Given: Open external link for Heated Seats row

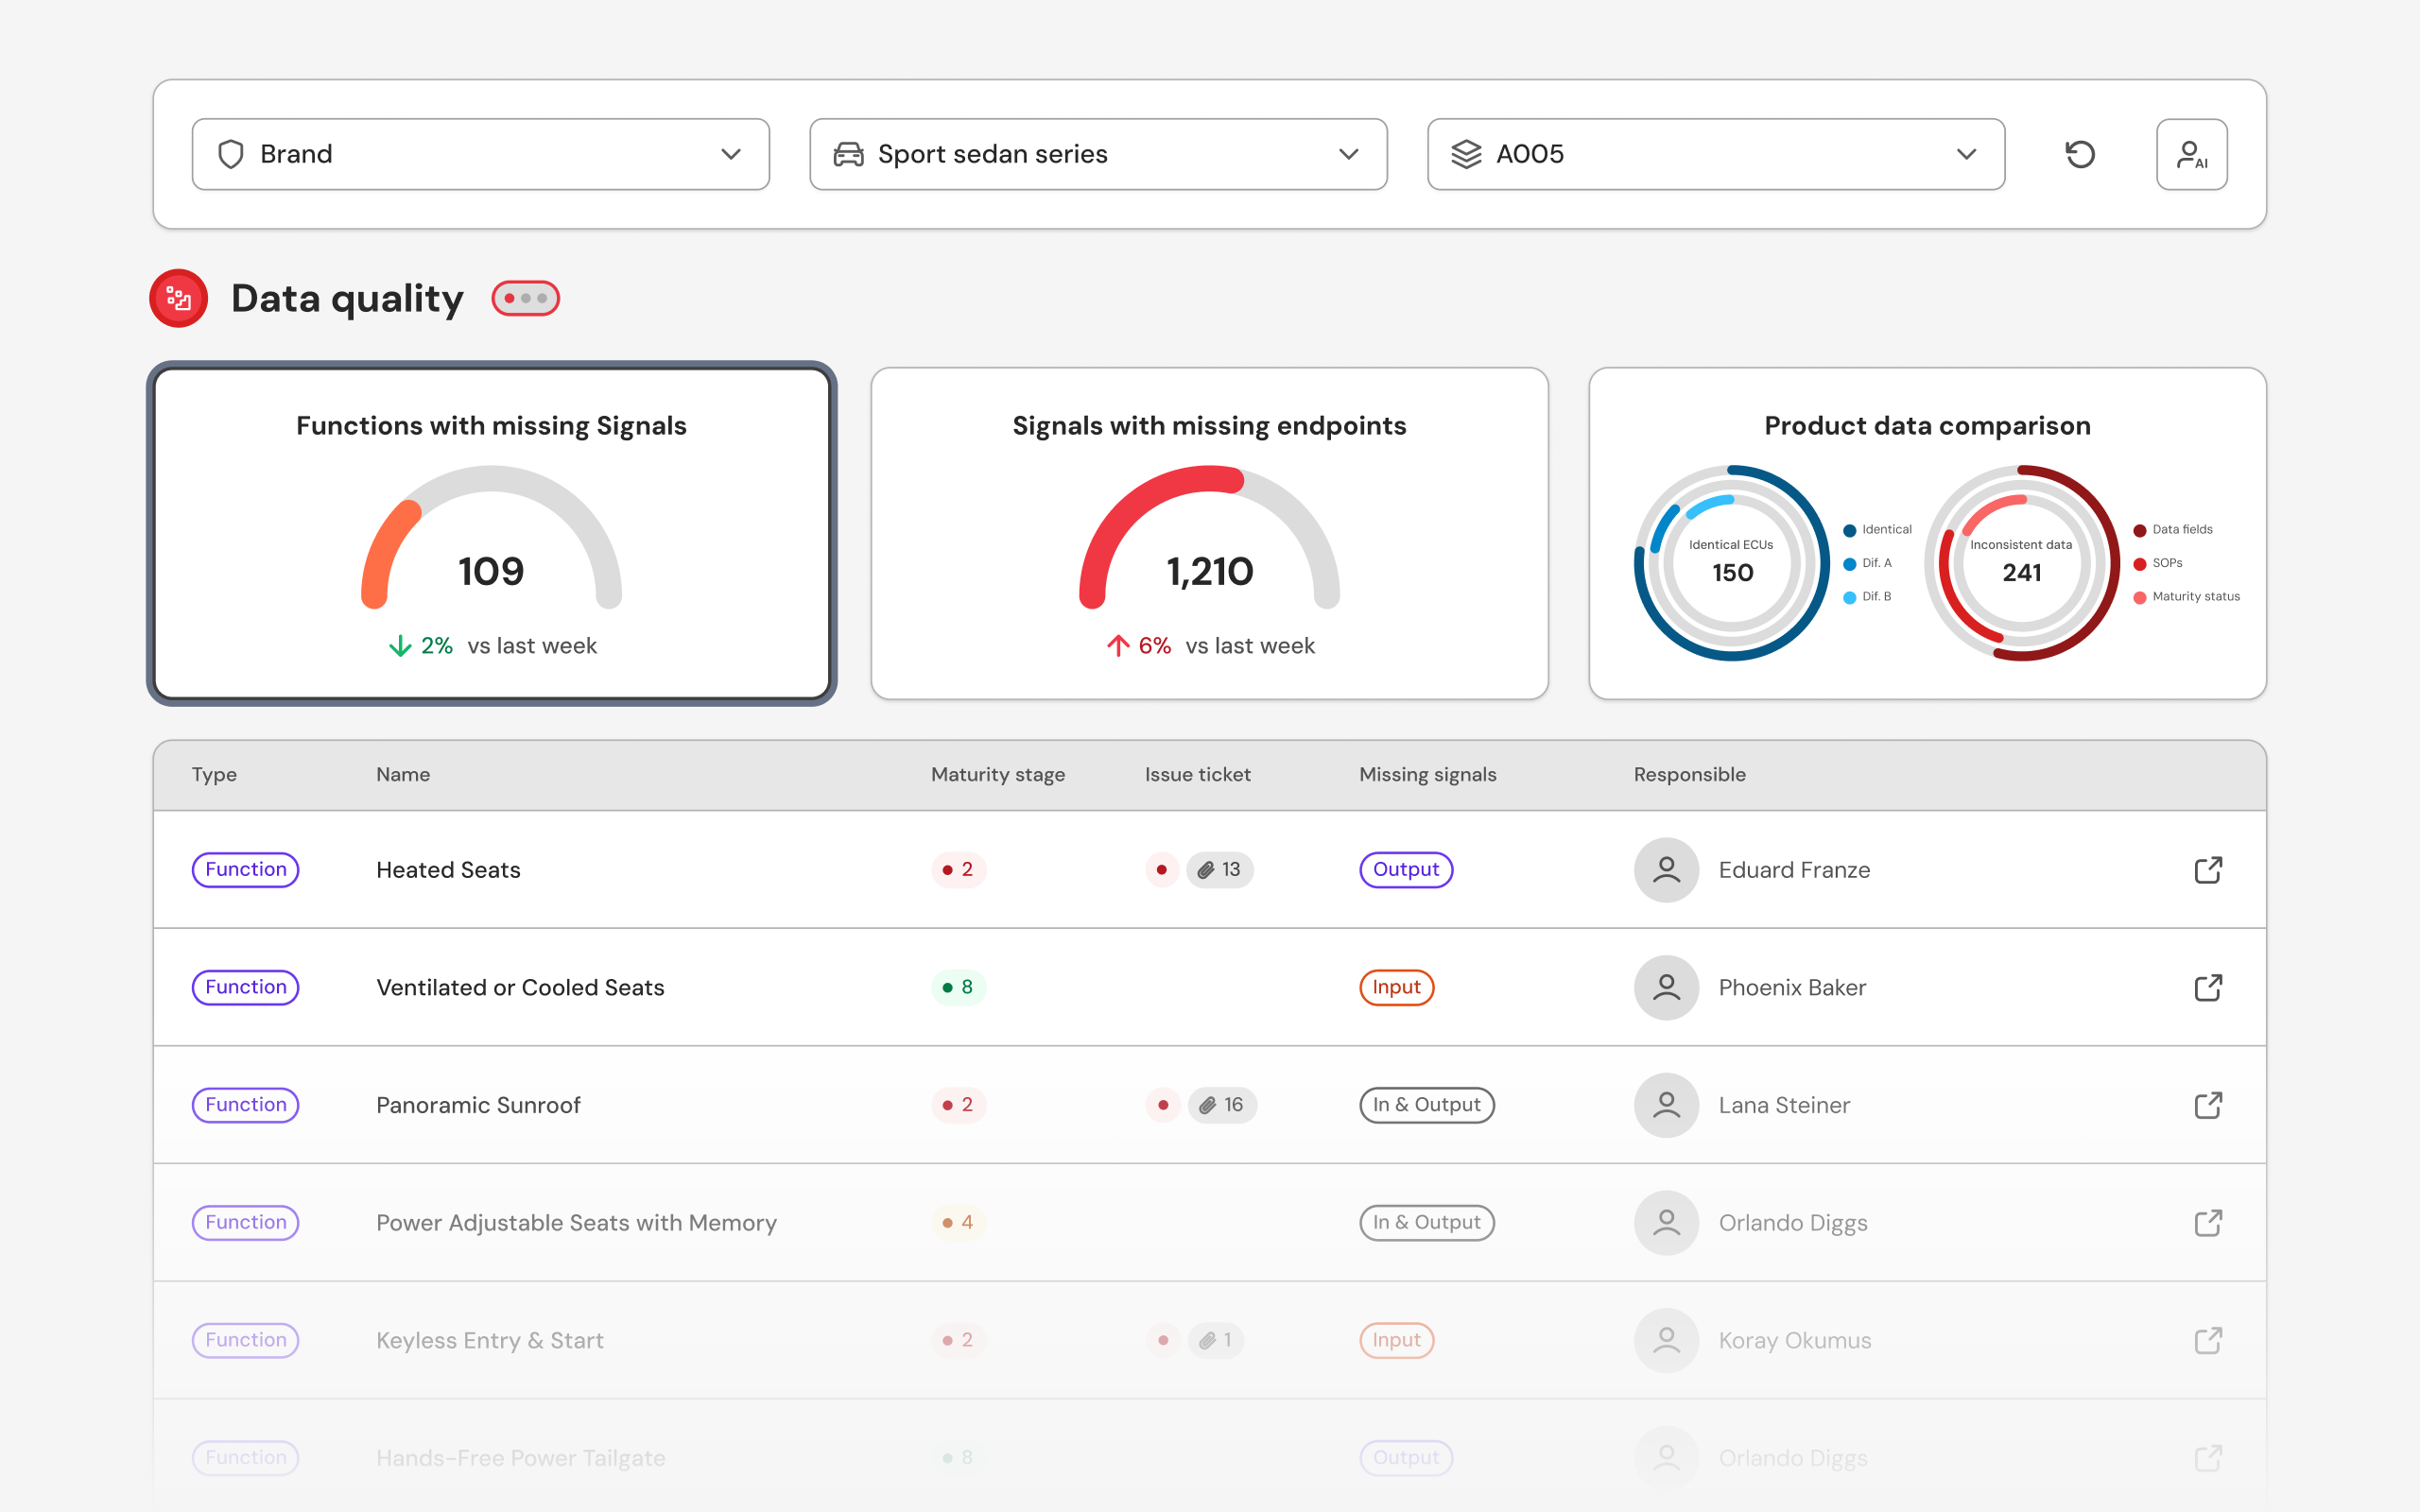Looking at the screenshot, I should pos(2208,870).
